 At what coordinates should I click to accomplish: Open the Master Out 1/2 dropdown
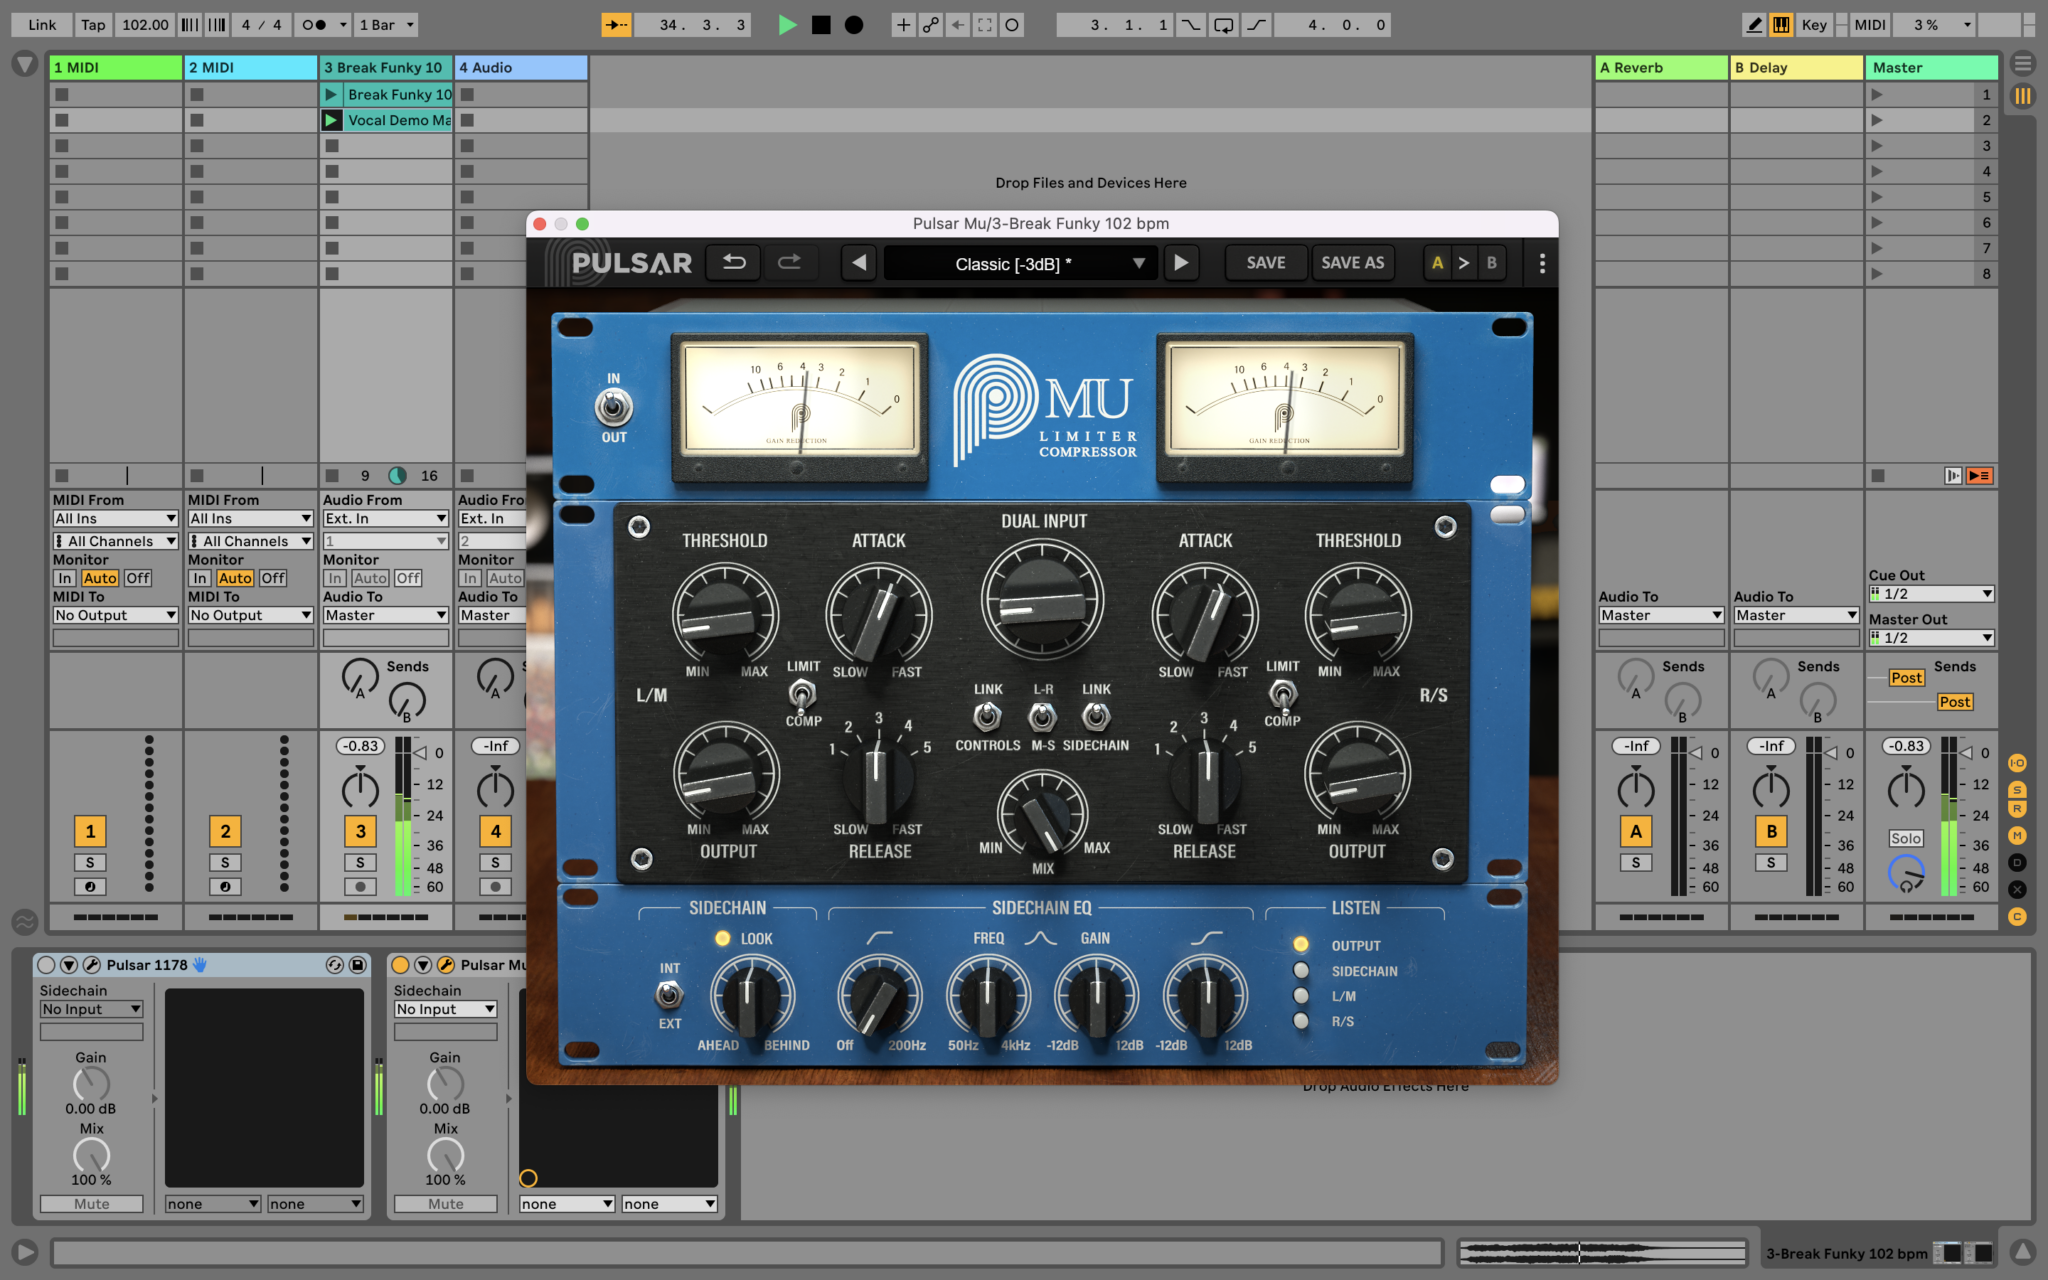pyautogui.click(x=1931, y=637)
